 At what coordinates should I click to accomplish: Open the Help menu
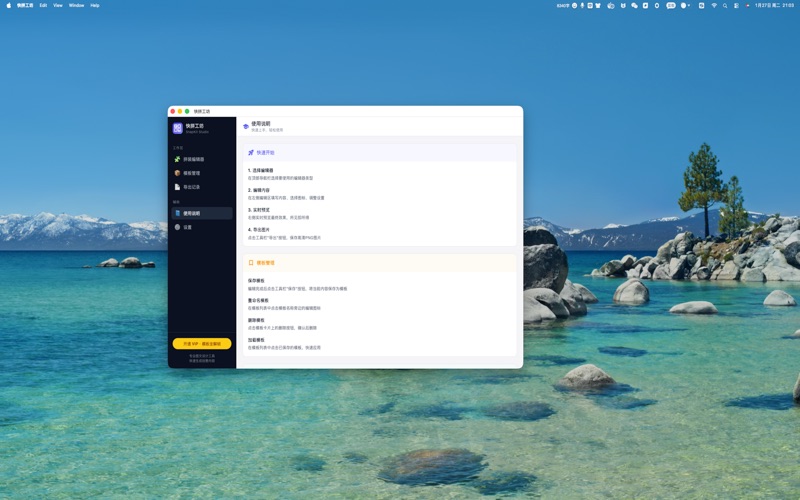click(x=95, y=5)
